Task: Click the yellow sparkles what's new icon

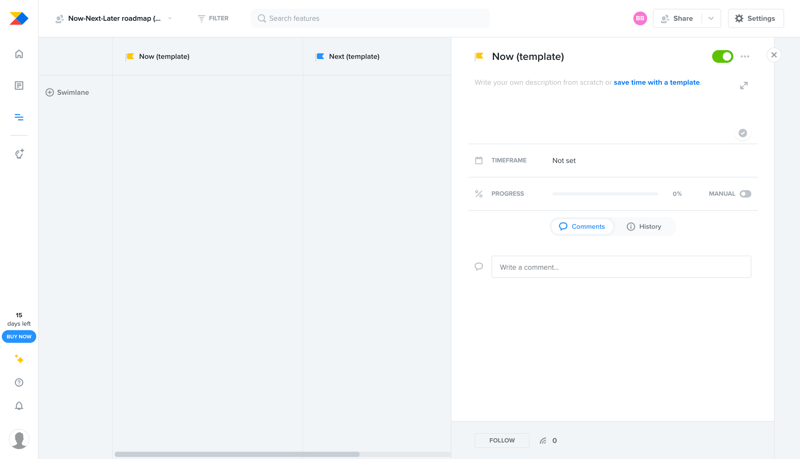Action: point(19,359)
